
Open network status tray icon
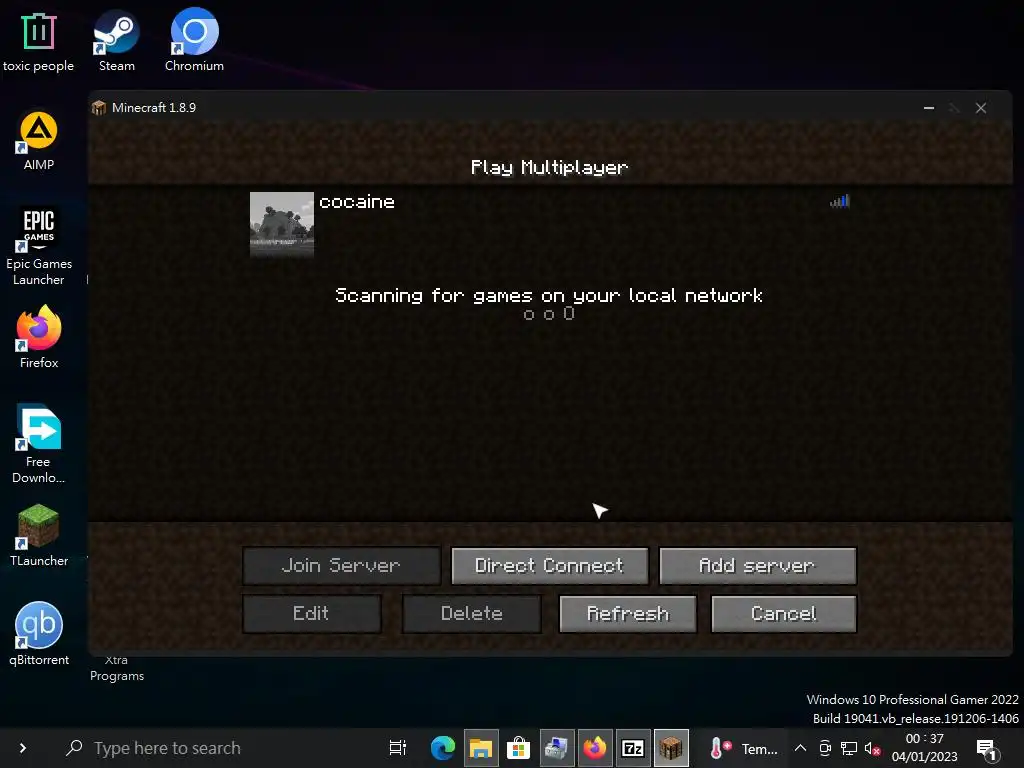click(x=848, y=748)
